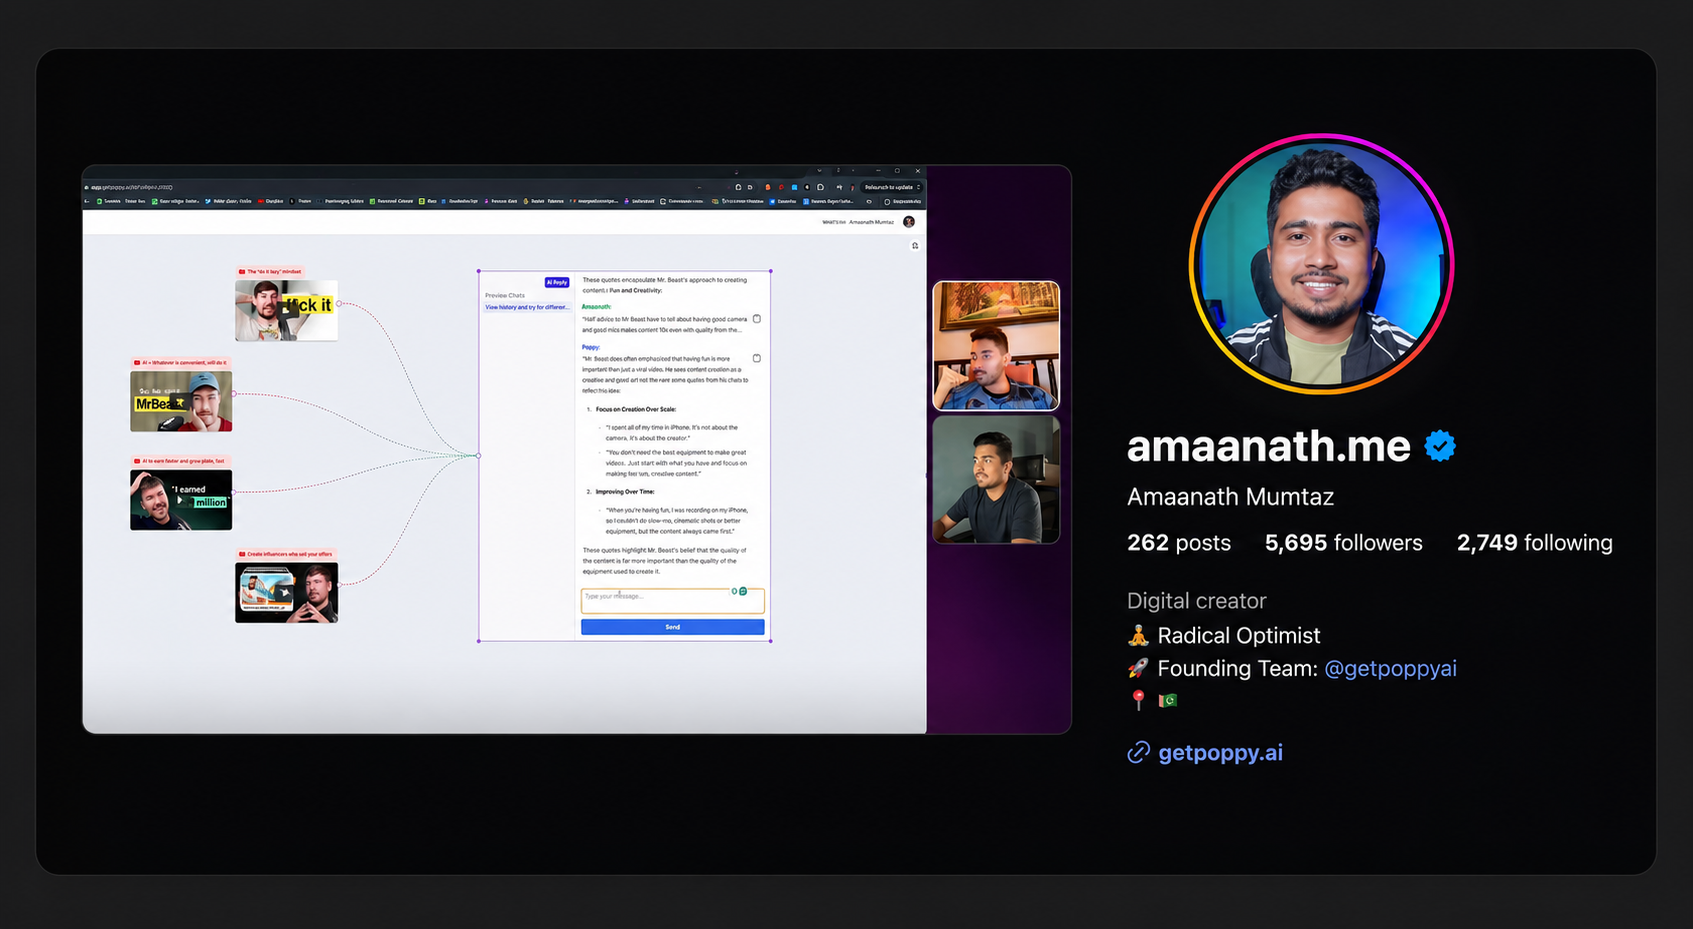
Task: Select "View history and try for different..." chat
Action: coord(527,307)
